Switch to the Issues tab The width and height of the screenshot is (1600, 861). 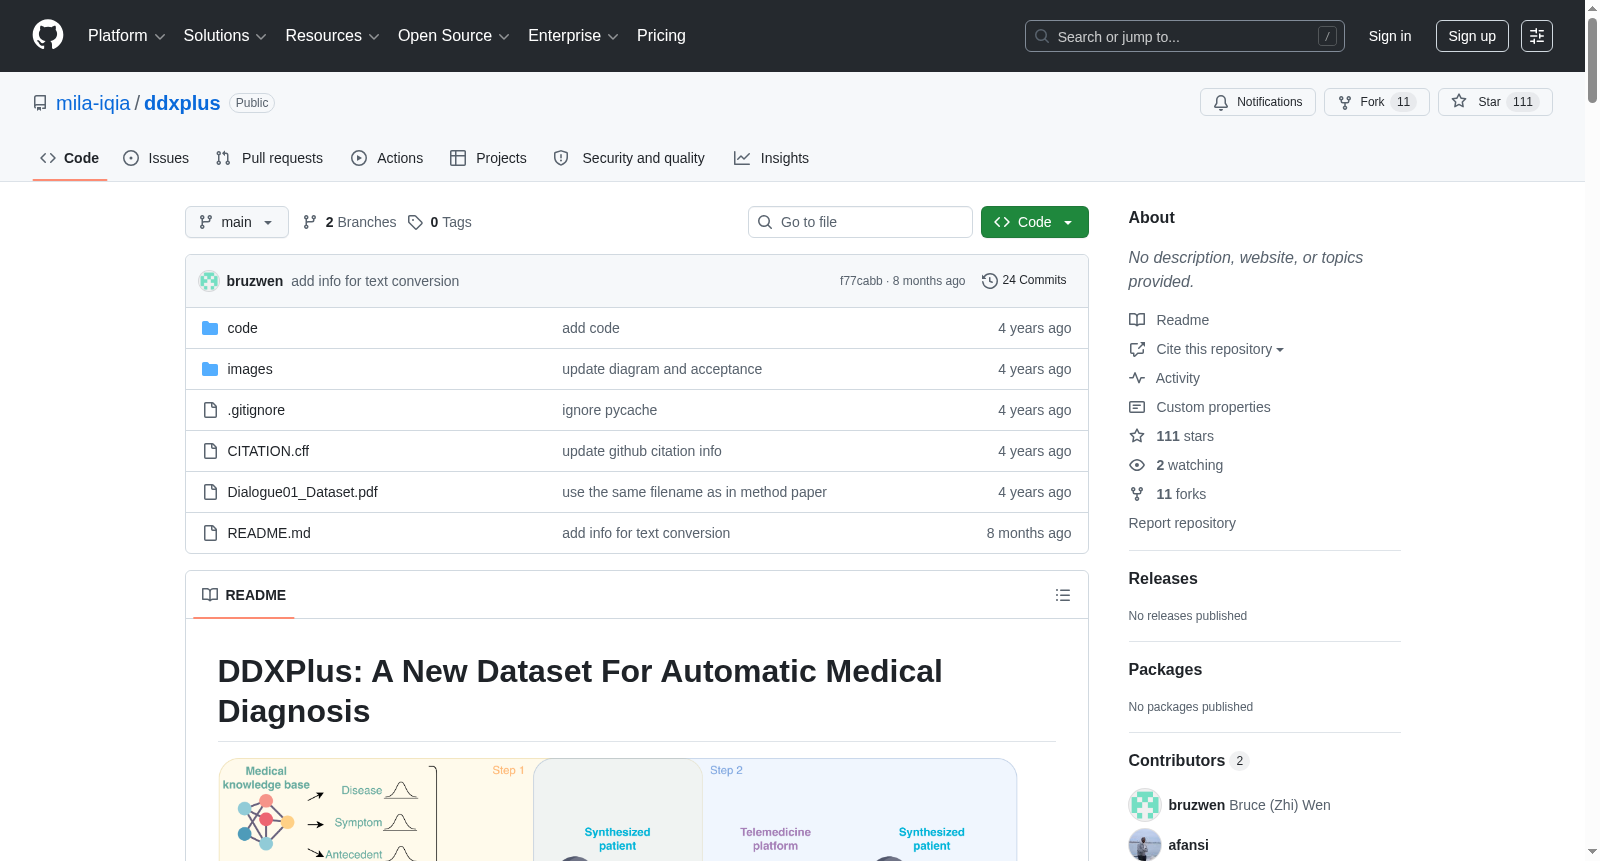[156, 158]
